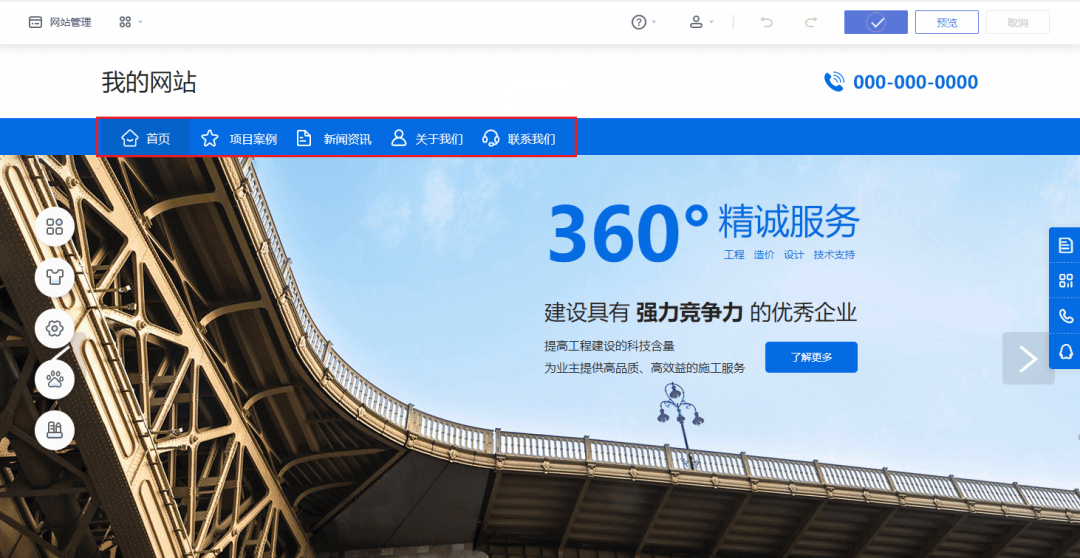1080x558 pixels.
Task: Click the books icon in left sidebar
Action: [54, 430]
